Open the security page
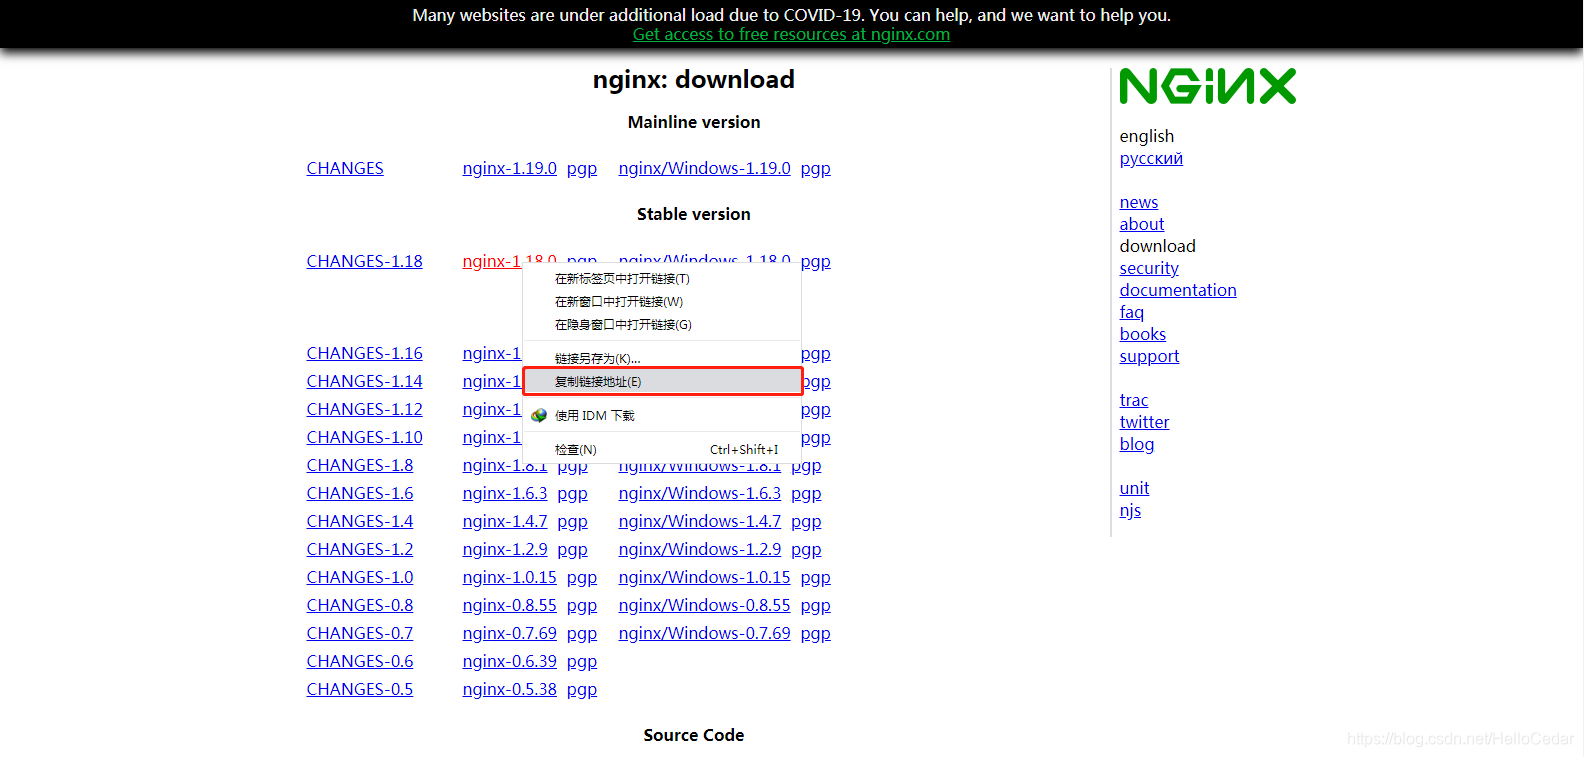 point(1149,268)
